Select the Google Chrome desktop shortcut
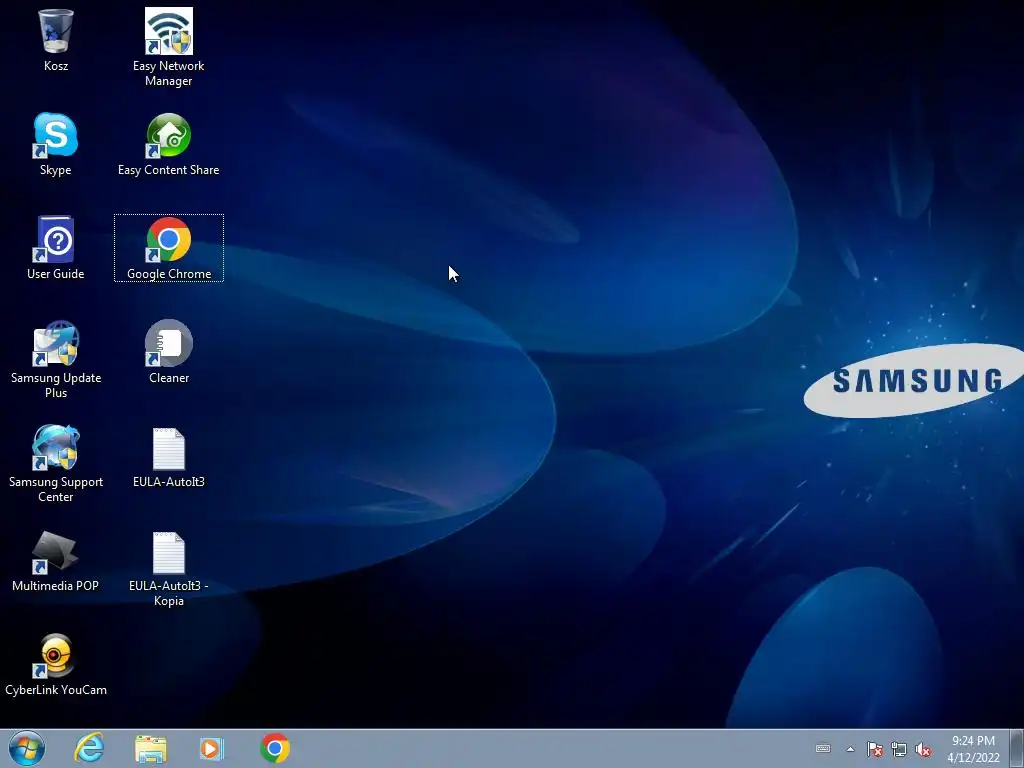The height and width of the screenshot is (768, 1024). click(x=168, y=248)
